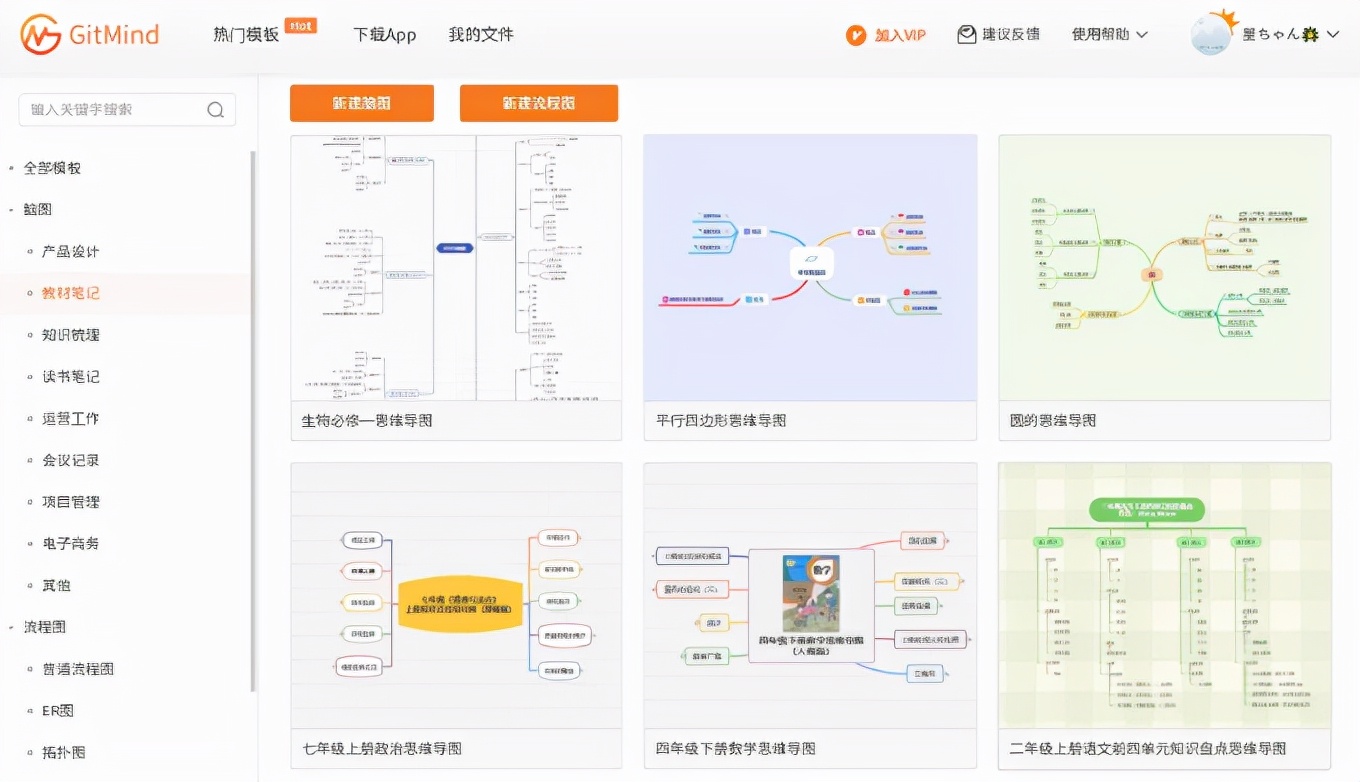Select the 教材笔记 category radio item

click(71, 293)
